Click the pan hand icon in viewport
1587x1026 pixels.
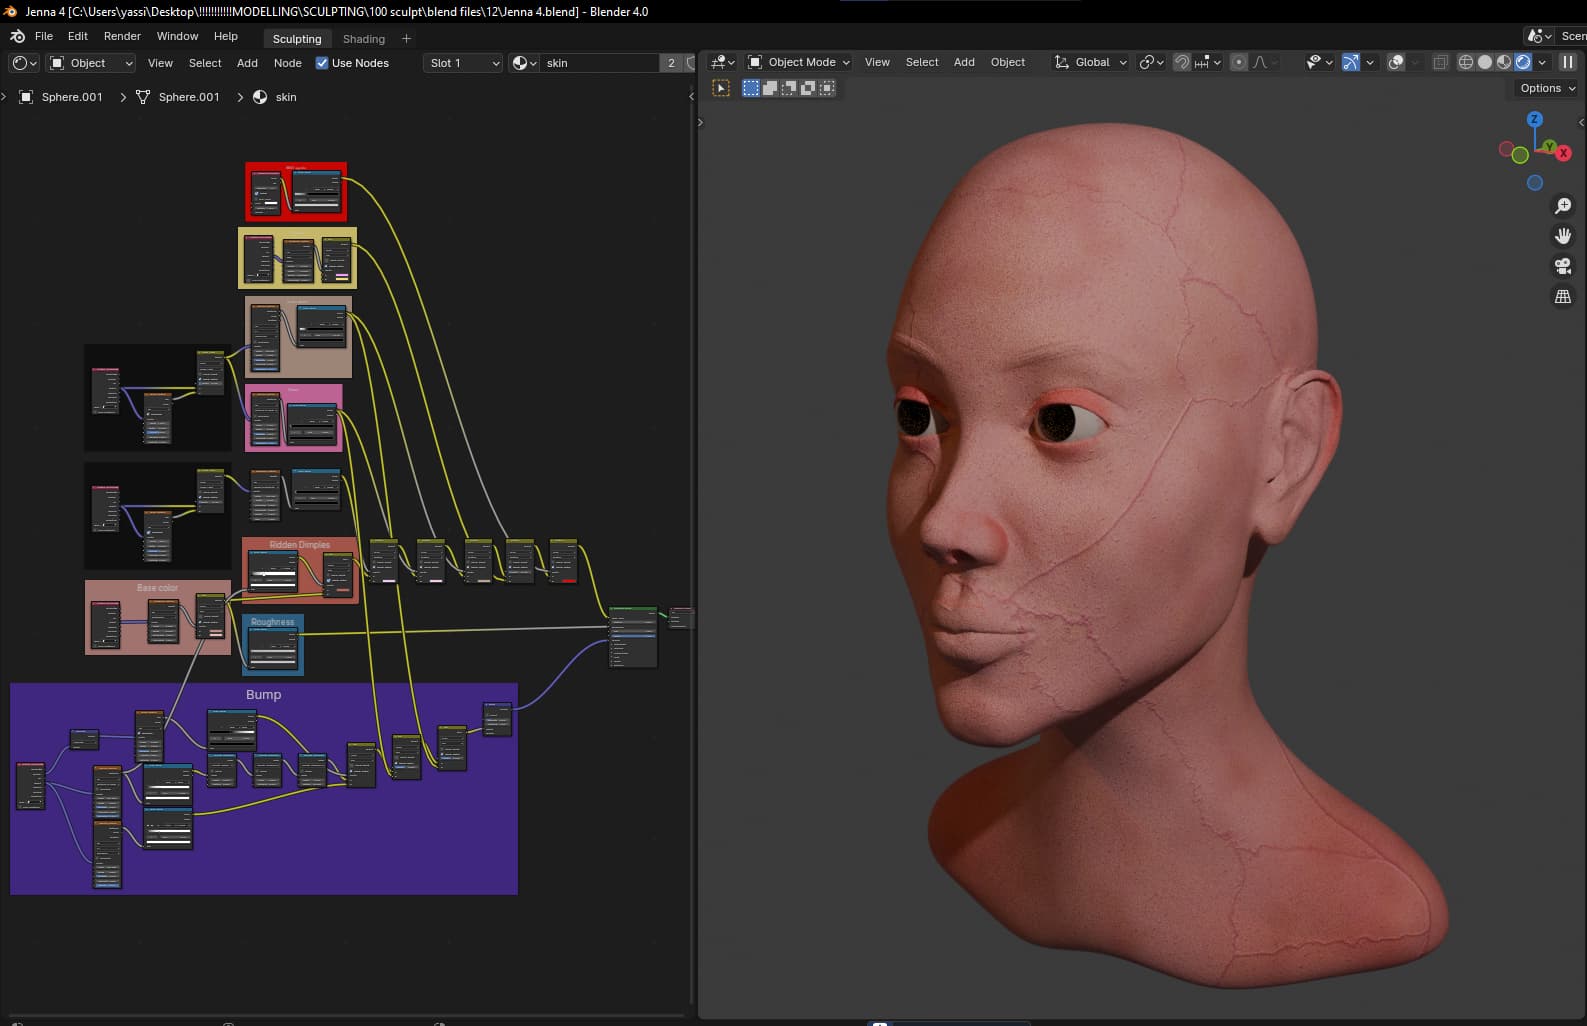pos(1562,236)
